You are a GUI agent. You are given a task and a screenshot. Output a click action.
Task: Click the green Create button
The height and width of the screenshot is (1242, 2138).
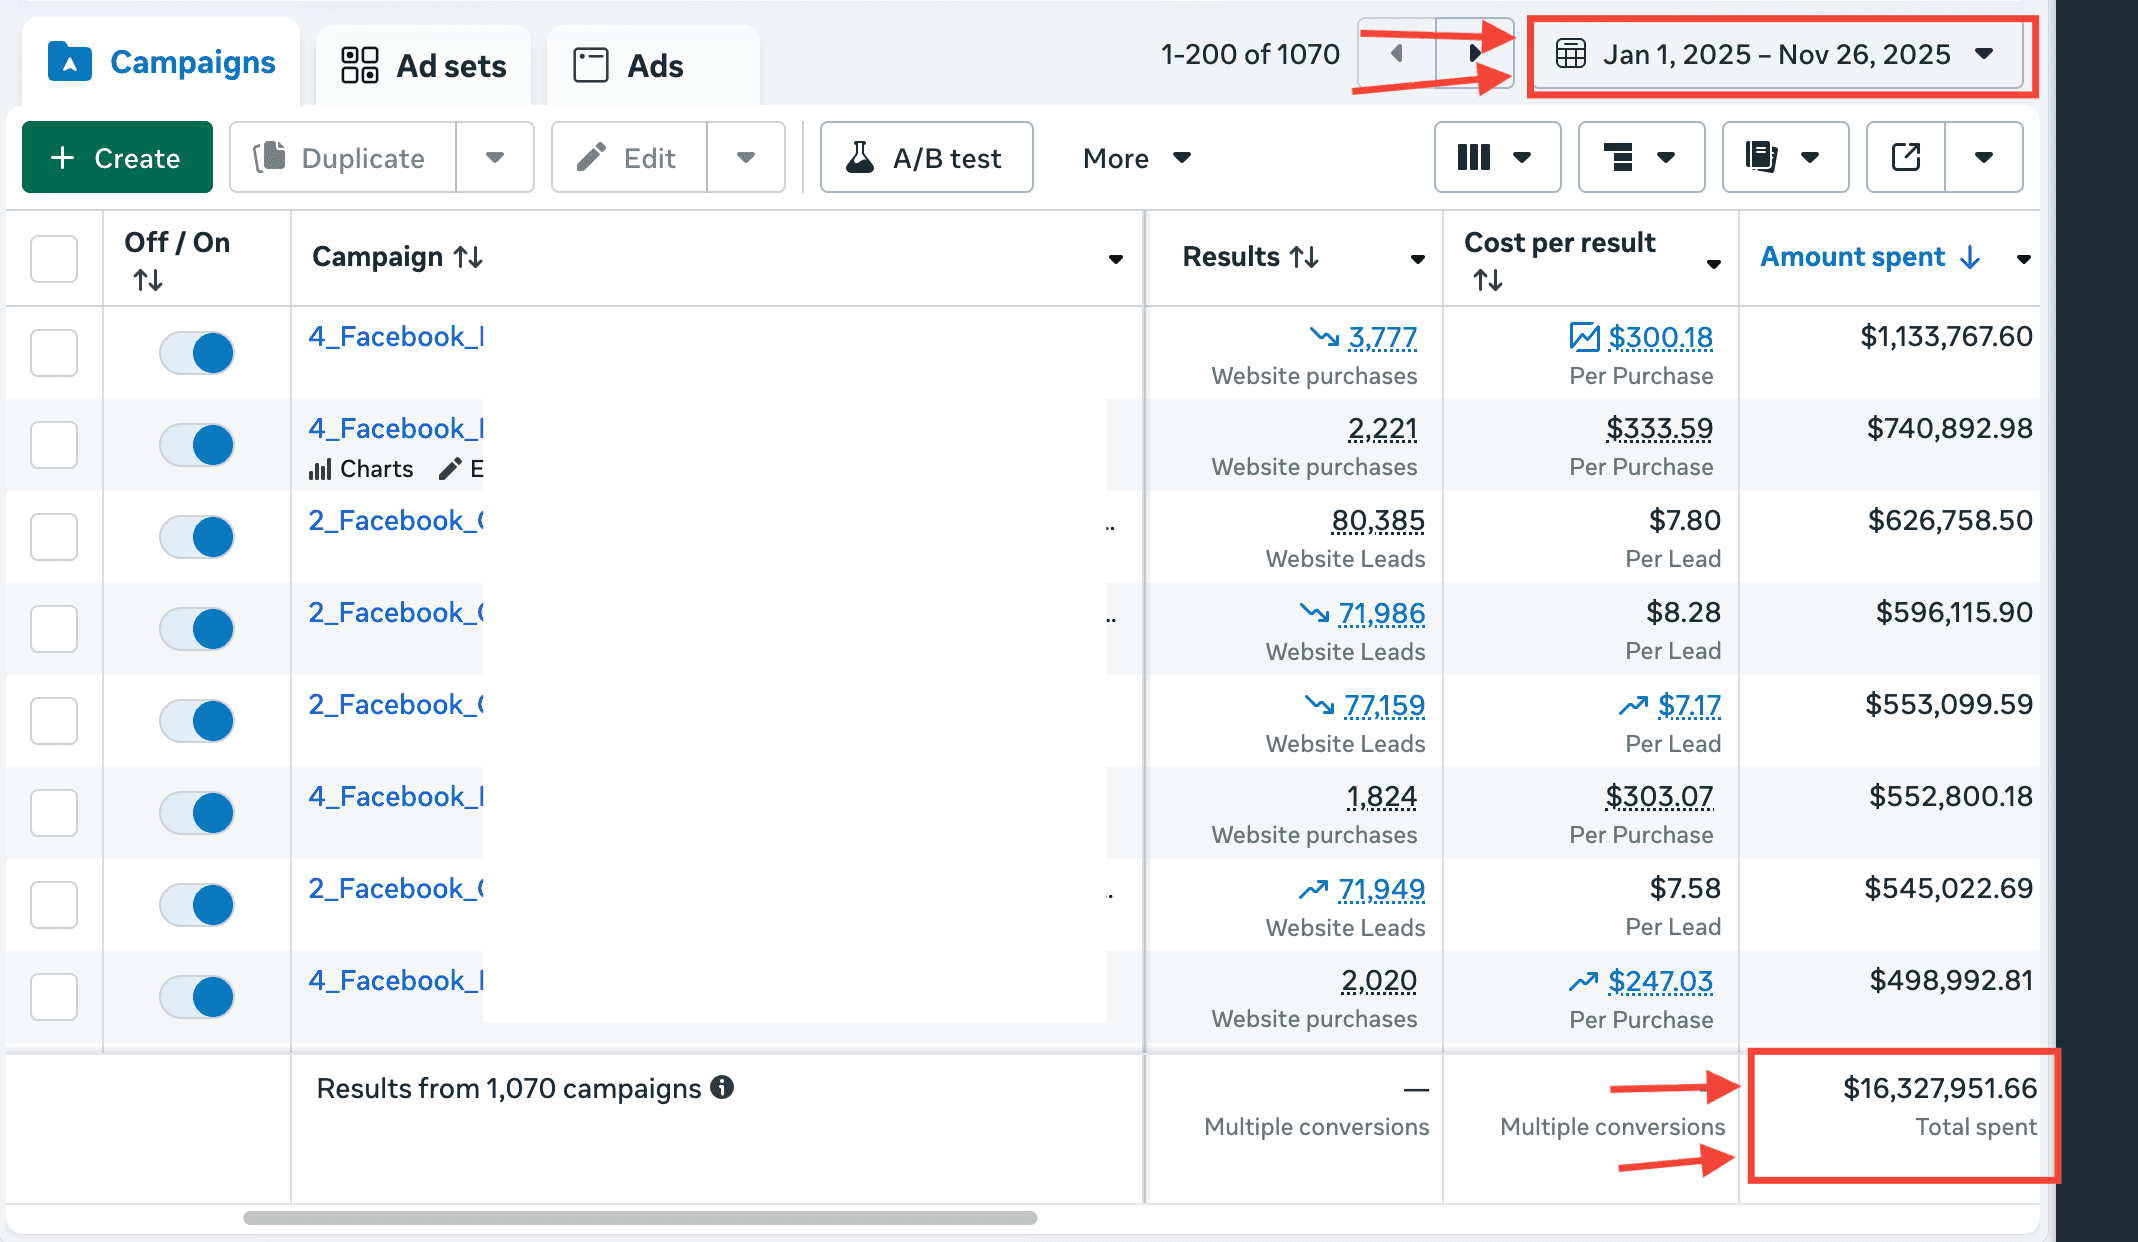pos(117,157)
